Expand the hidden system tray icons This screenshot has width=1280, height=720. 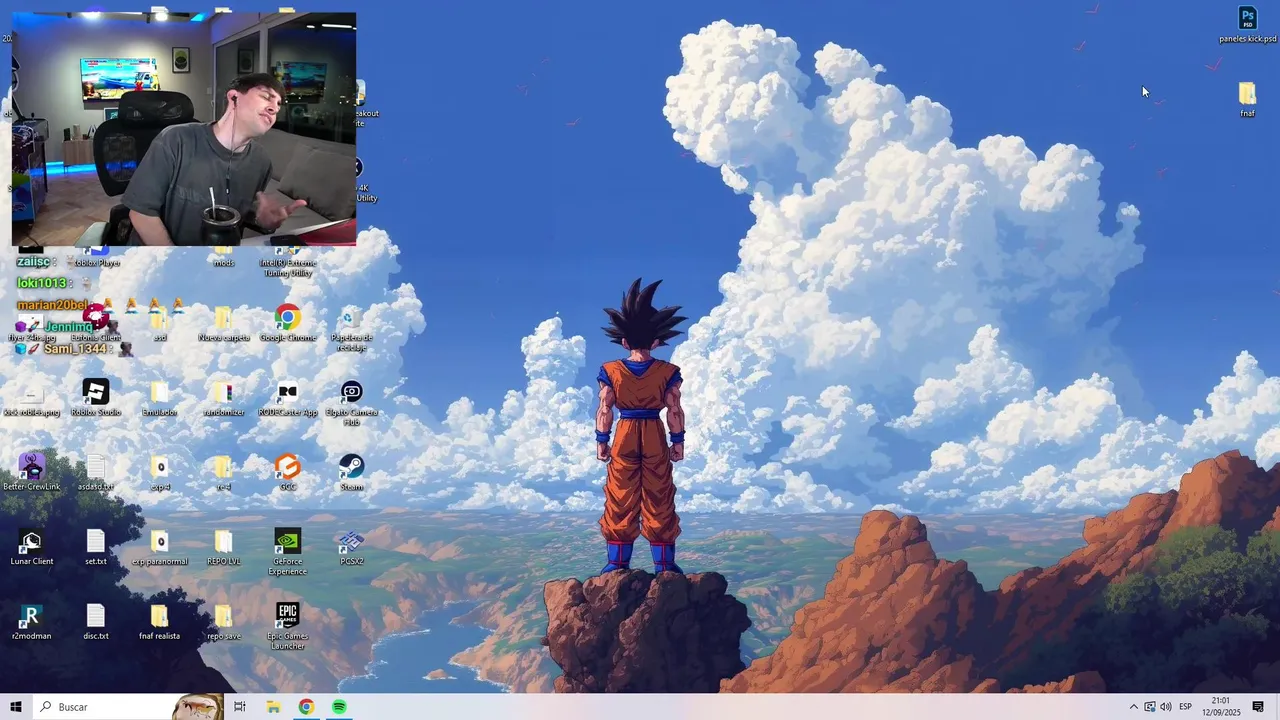pos(1133,707)
